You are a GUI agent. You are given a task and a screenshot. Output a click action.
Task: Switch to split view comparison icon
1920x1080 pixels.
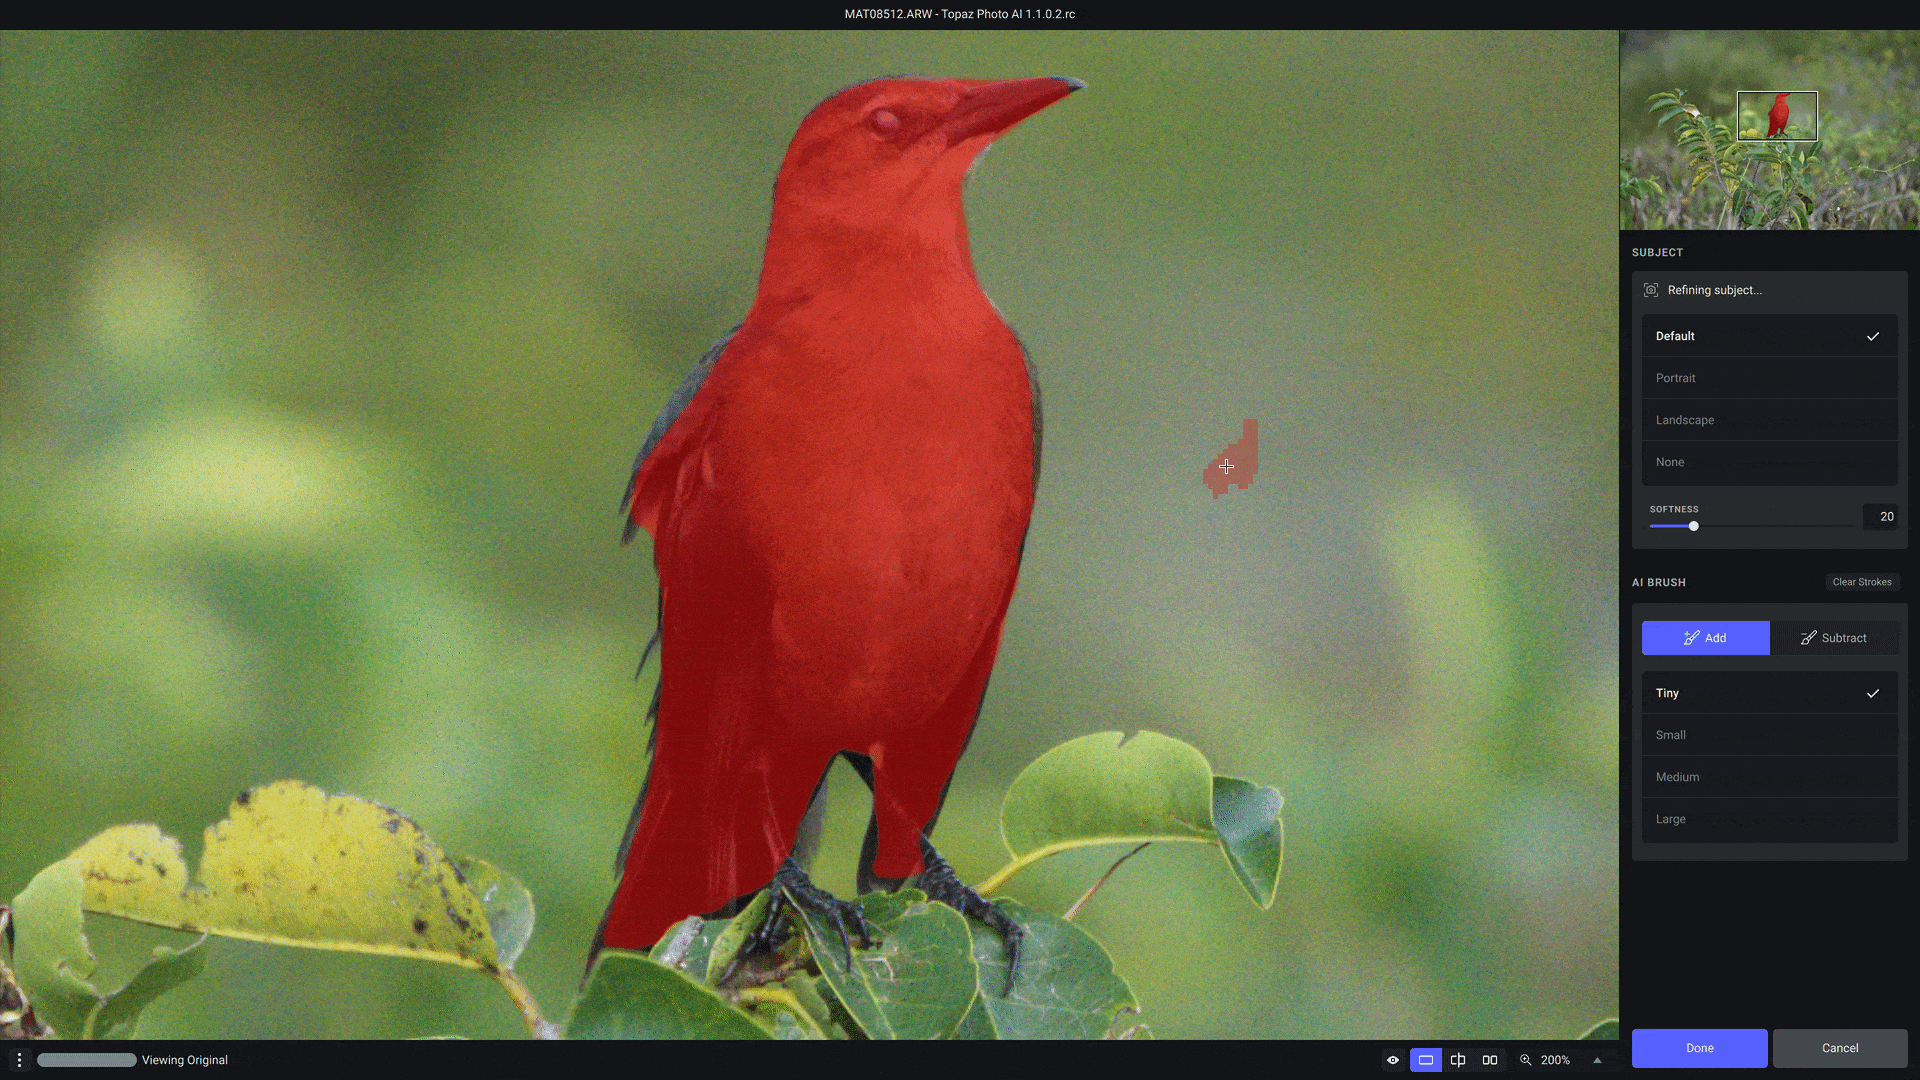coord(1458,1060)
